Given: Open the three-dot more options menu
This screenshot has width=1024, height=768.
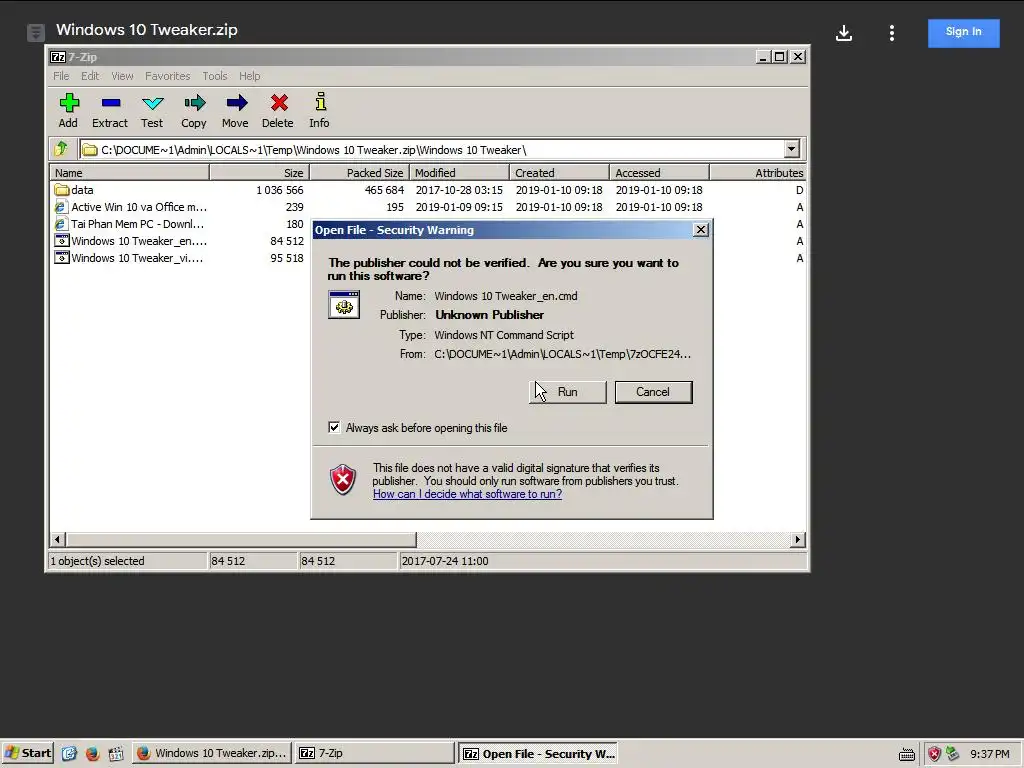Looking at the screenshot, I should (891, 33).
